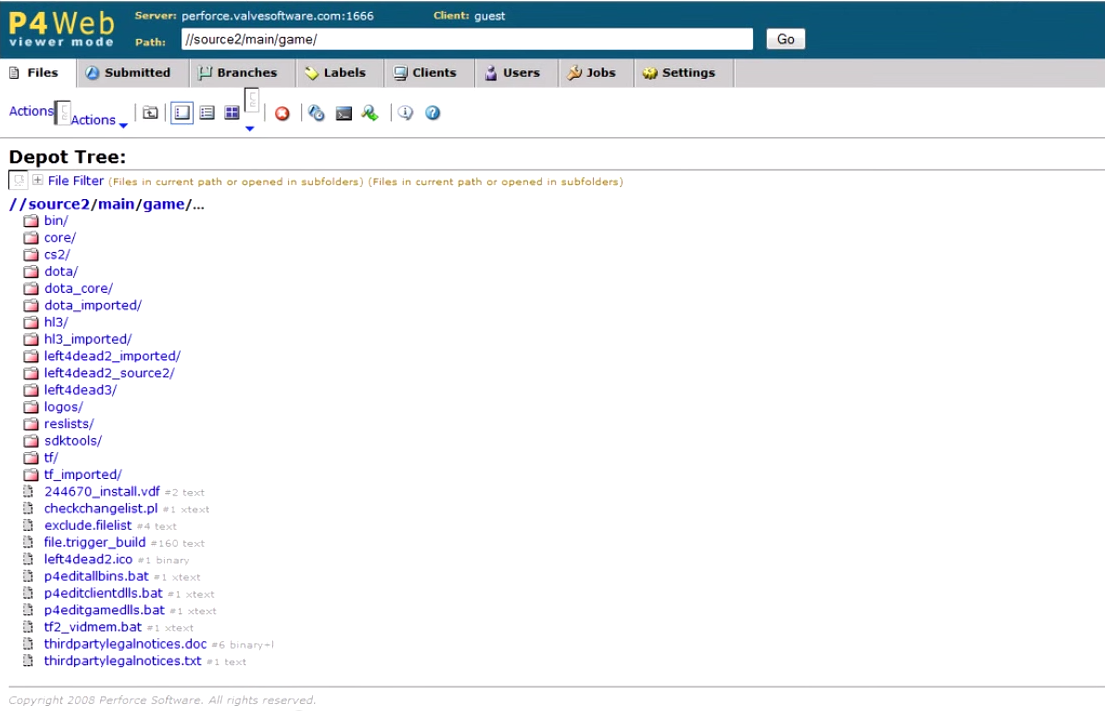1105x711 pixels.
Task: Open the Actions dropdown arrow
Action: pos(123,125)
